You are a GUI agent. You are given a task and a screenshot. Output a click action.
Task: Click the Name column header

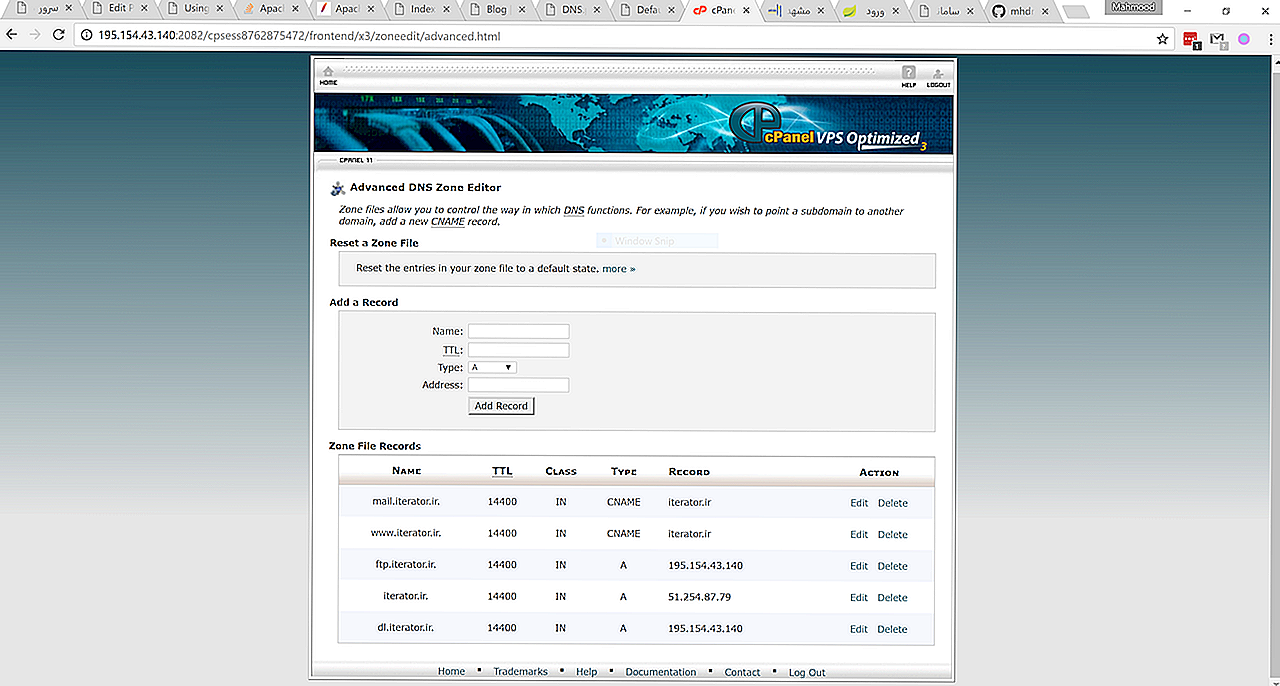(x=406, y=471)
